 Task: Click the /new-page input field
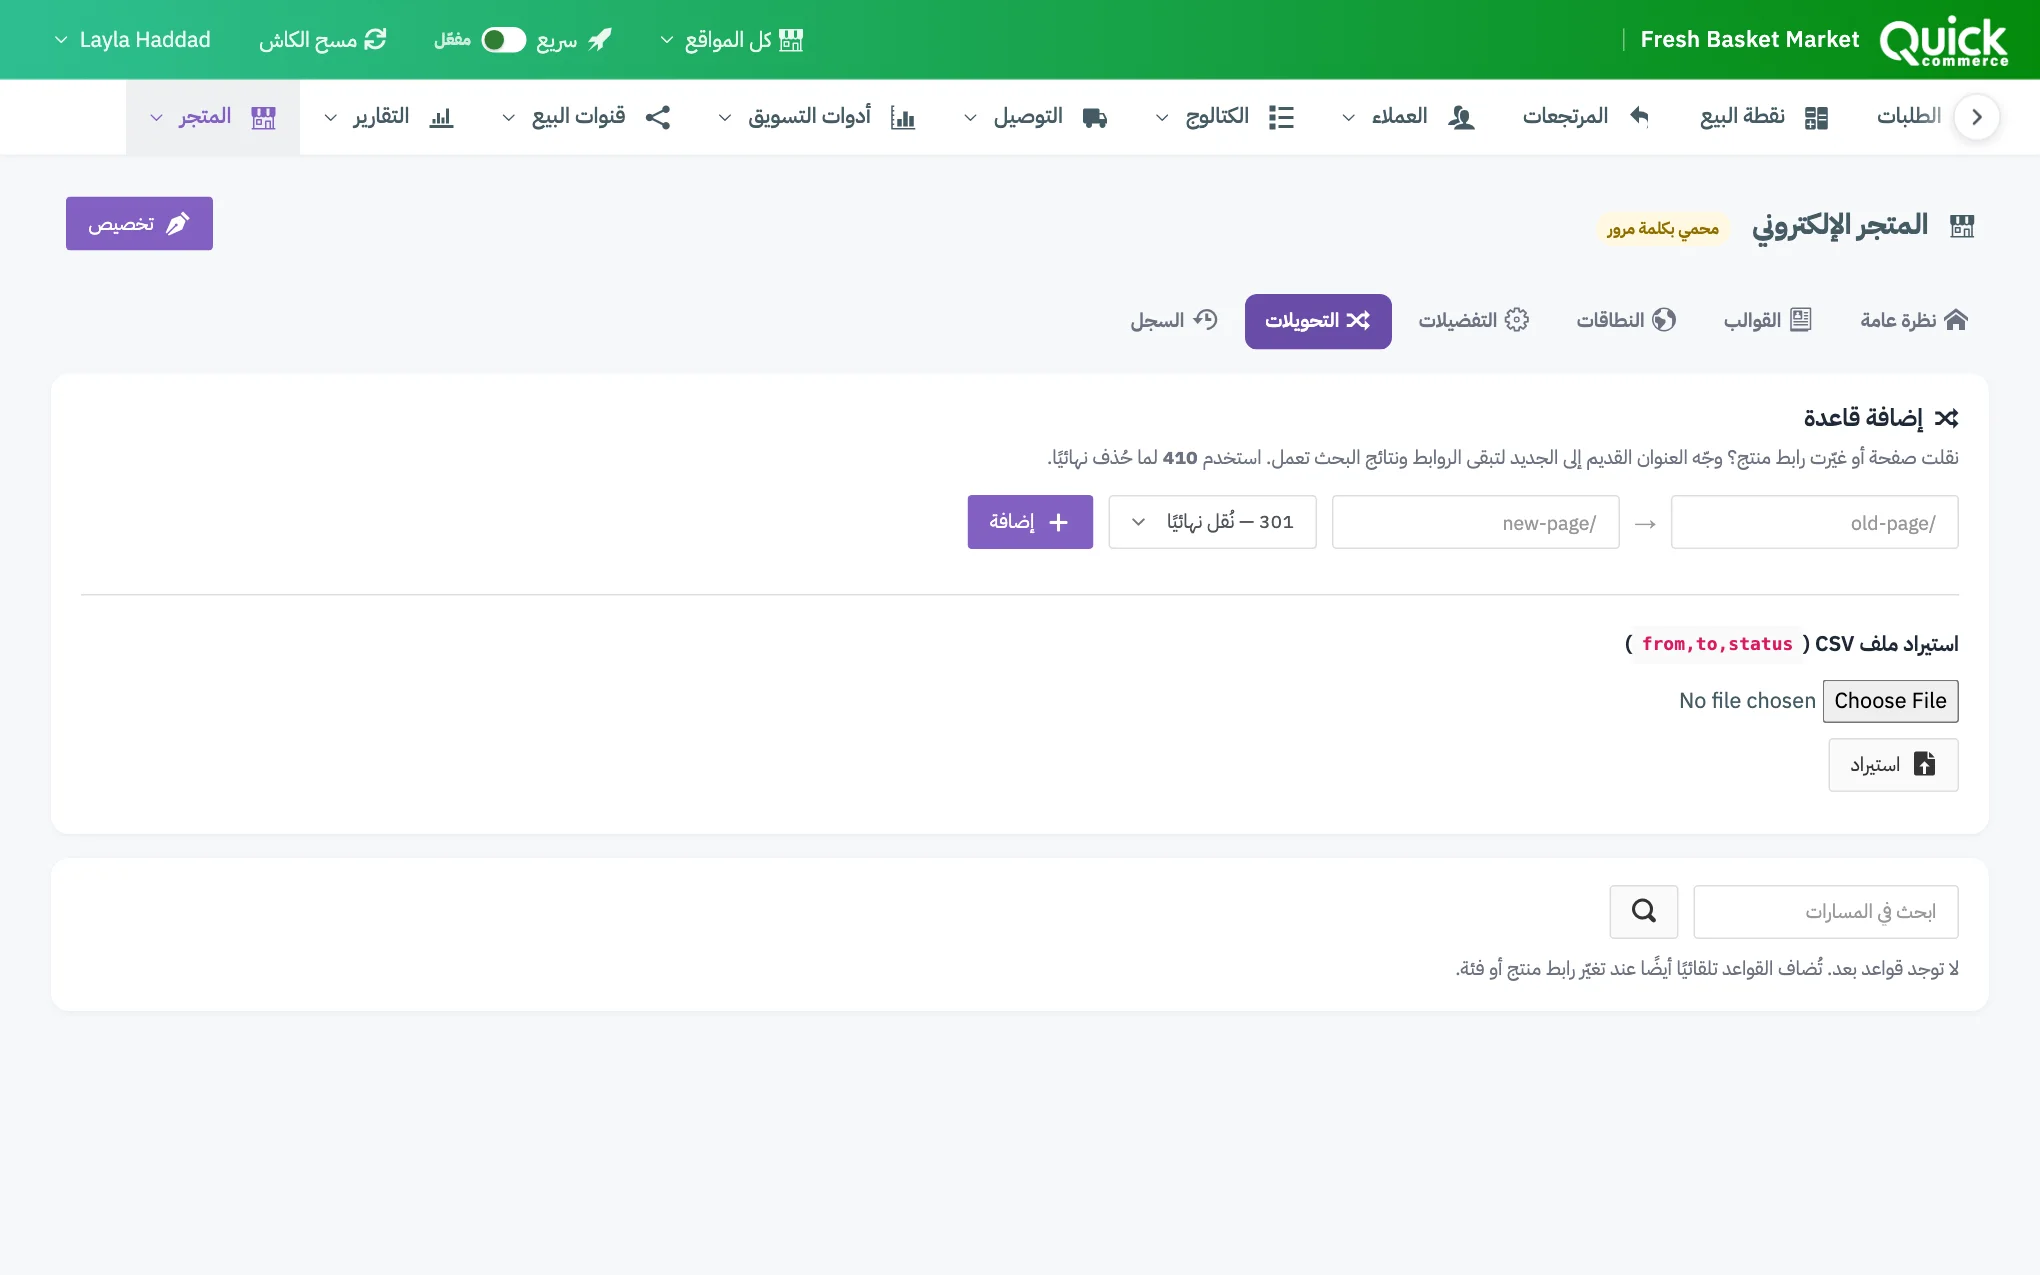point(1475,522)
